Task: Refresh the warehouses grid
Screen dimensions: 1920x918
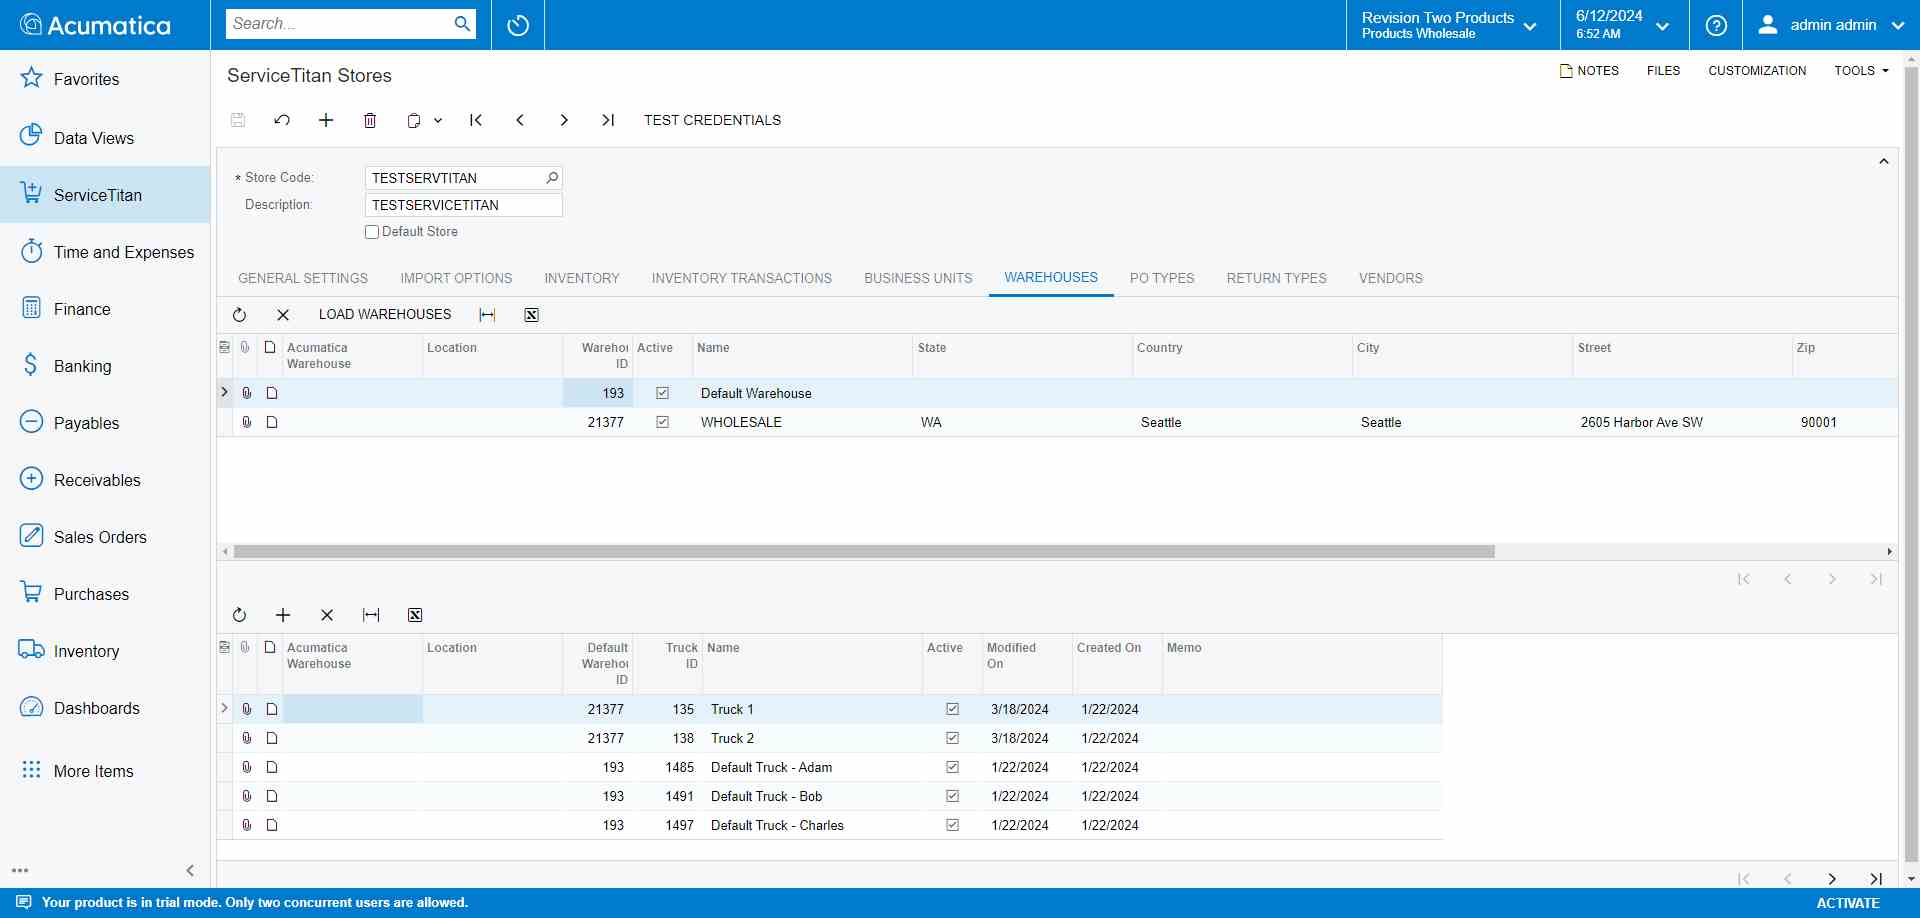Action: point(239,315)
